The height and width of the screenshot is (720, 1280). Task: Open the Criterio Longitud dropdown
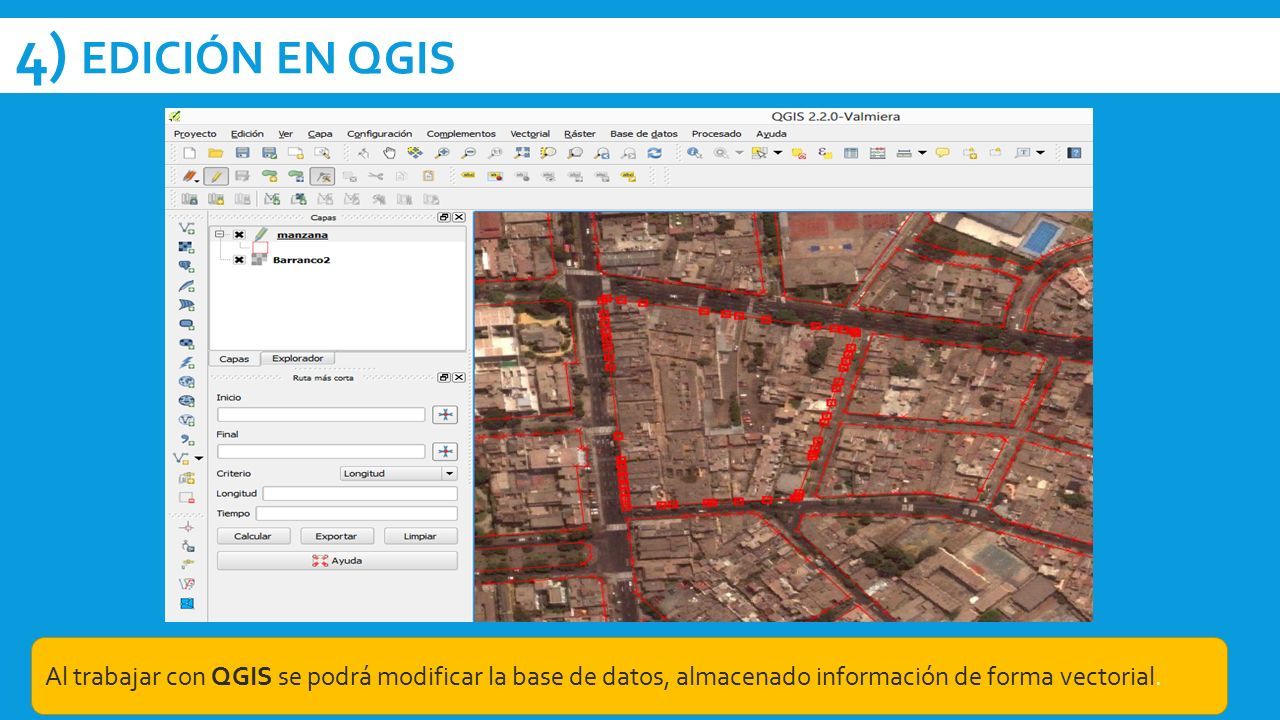click(x=398, y=473)
